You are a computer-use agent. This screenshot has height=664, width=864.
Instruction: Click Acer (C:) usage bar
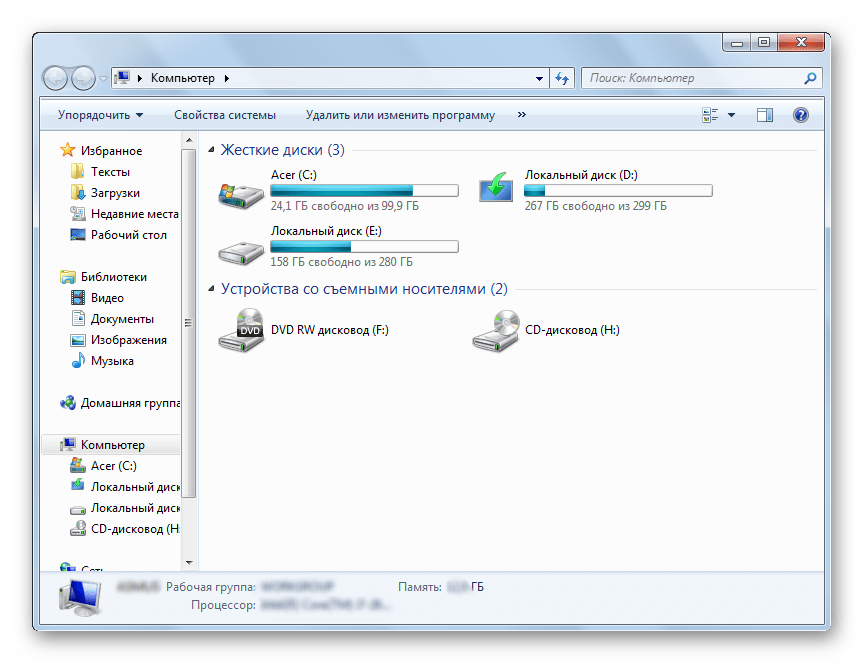point(364,191)
